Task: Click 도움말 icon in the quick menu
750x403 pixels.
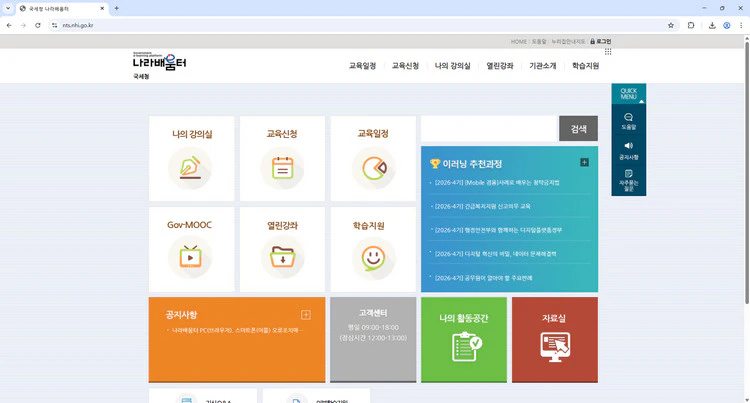Action: (x=628, y=120)
